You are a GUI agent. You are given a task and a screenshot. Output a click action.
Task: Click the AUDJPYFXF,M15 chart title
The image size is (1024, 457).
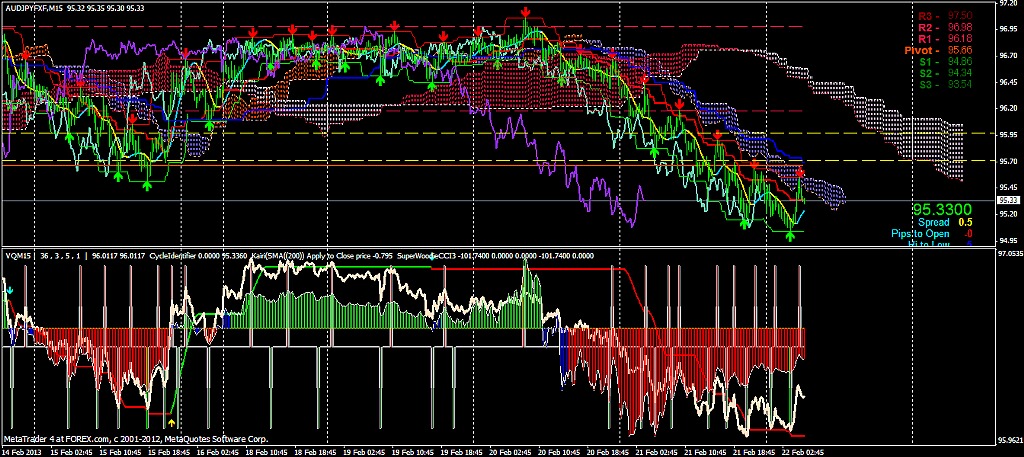click(42, 8)
